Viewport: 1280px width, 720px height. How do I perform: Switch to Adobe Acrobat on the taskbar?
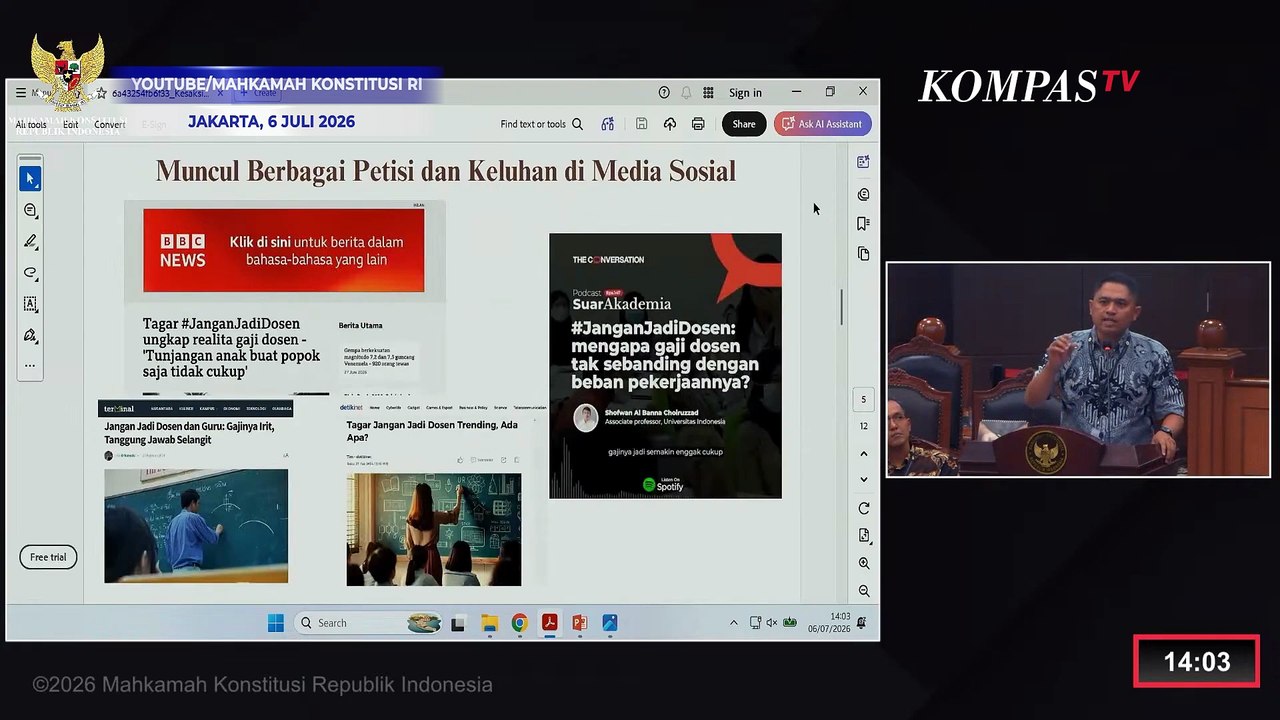549,623
